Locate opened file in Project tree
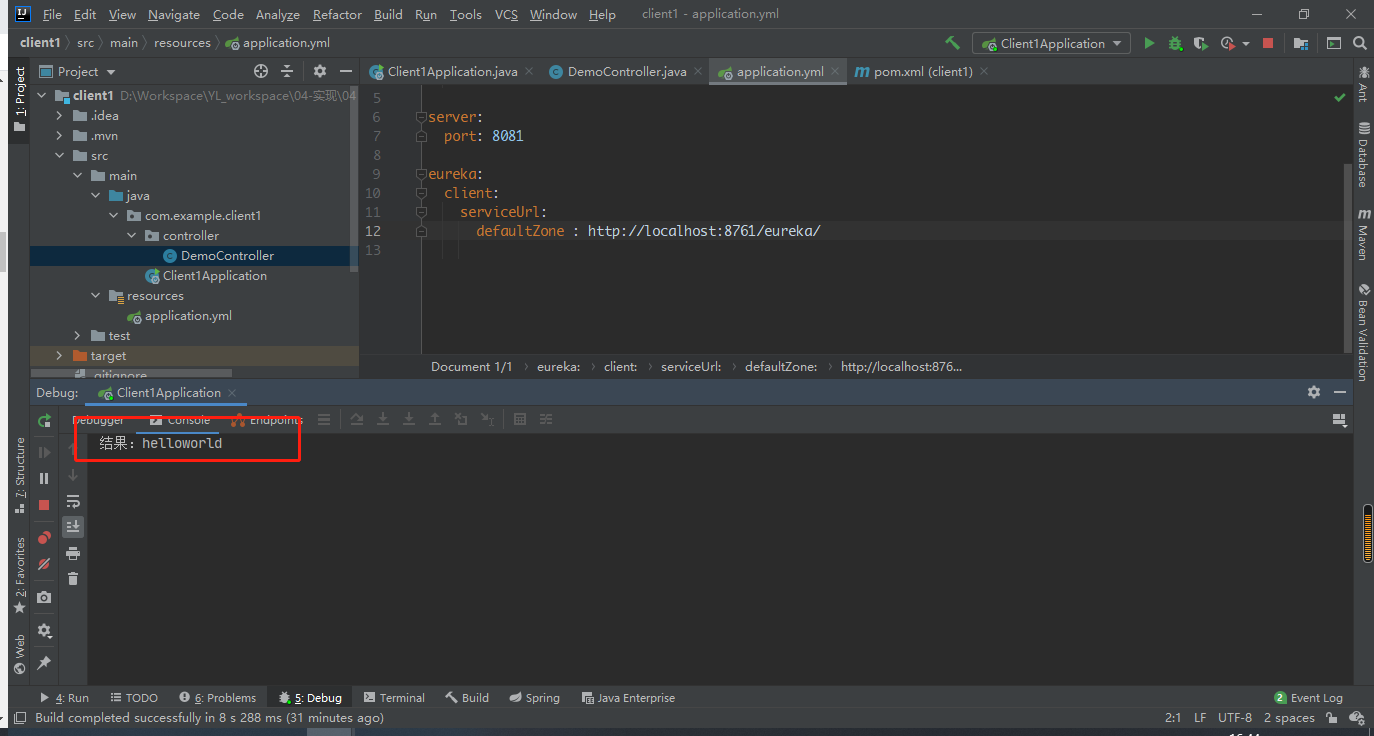This screenshot has width=1374, height=736. click(x=261, y=71)
